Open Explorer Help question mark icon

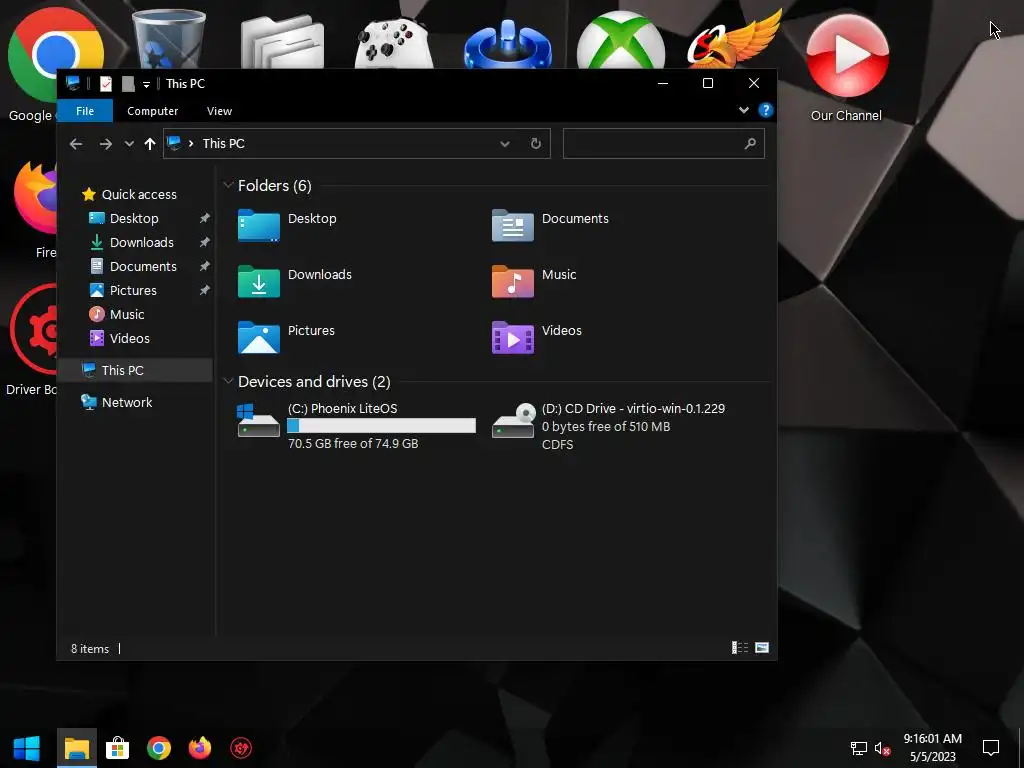765,110
